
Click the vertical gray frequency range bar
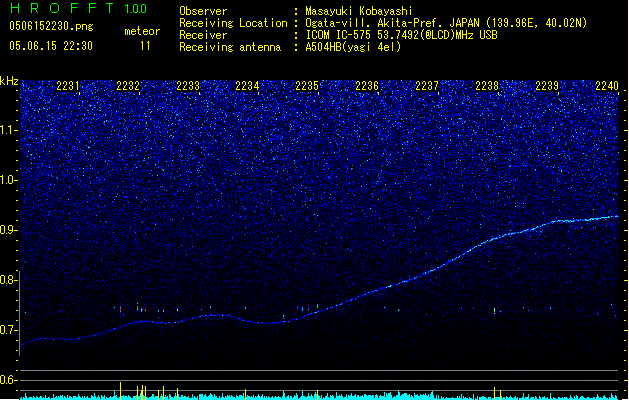(20, 313)
